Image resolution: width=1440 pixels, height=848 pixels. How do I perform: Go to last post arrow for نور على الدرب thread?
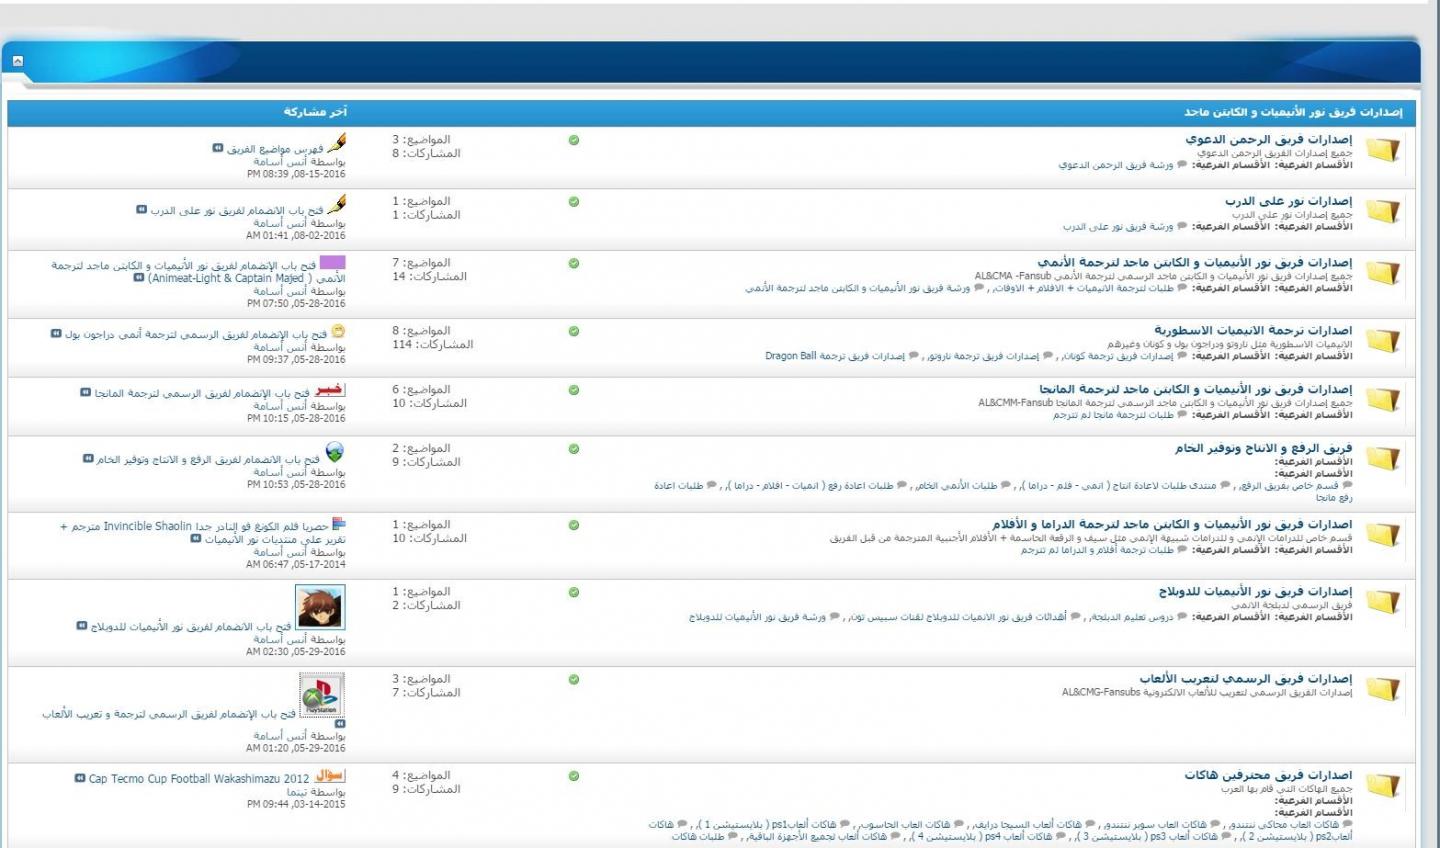coord(142,210)
